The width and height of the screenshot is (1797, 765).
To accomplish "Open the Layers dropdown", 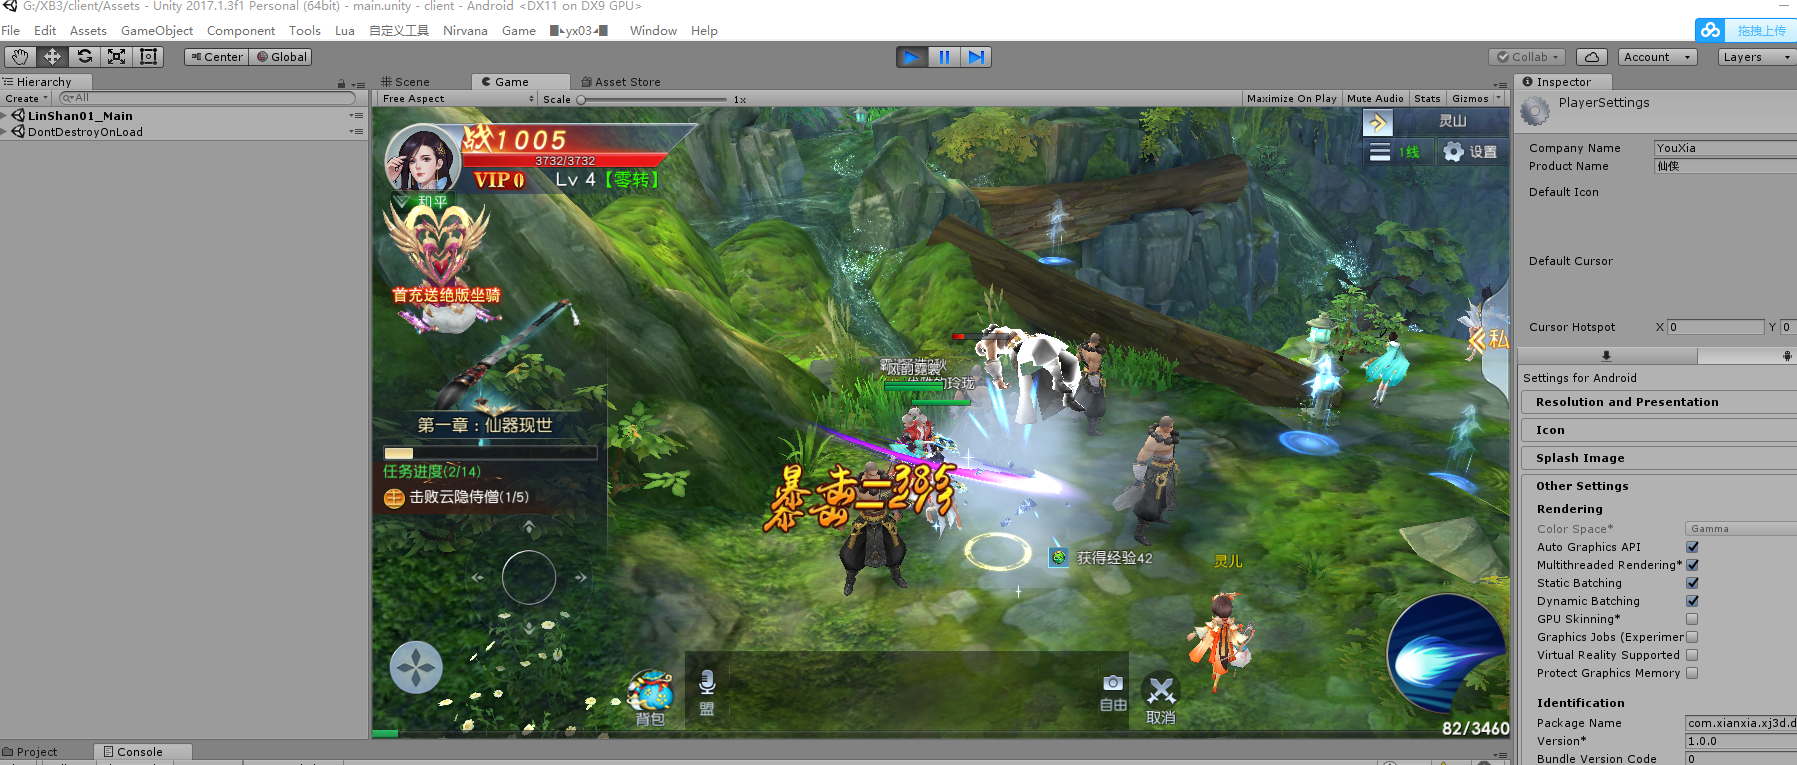I will tap(1755, 57).
